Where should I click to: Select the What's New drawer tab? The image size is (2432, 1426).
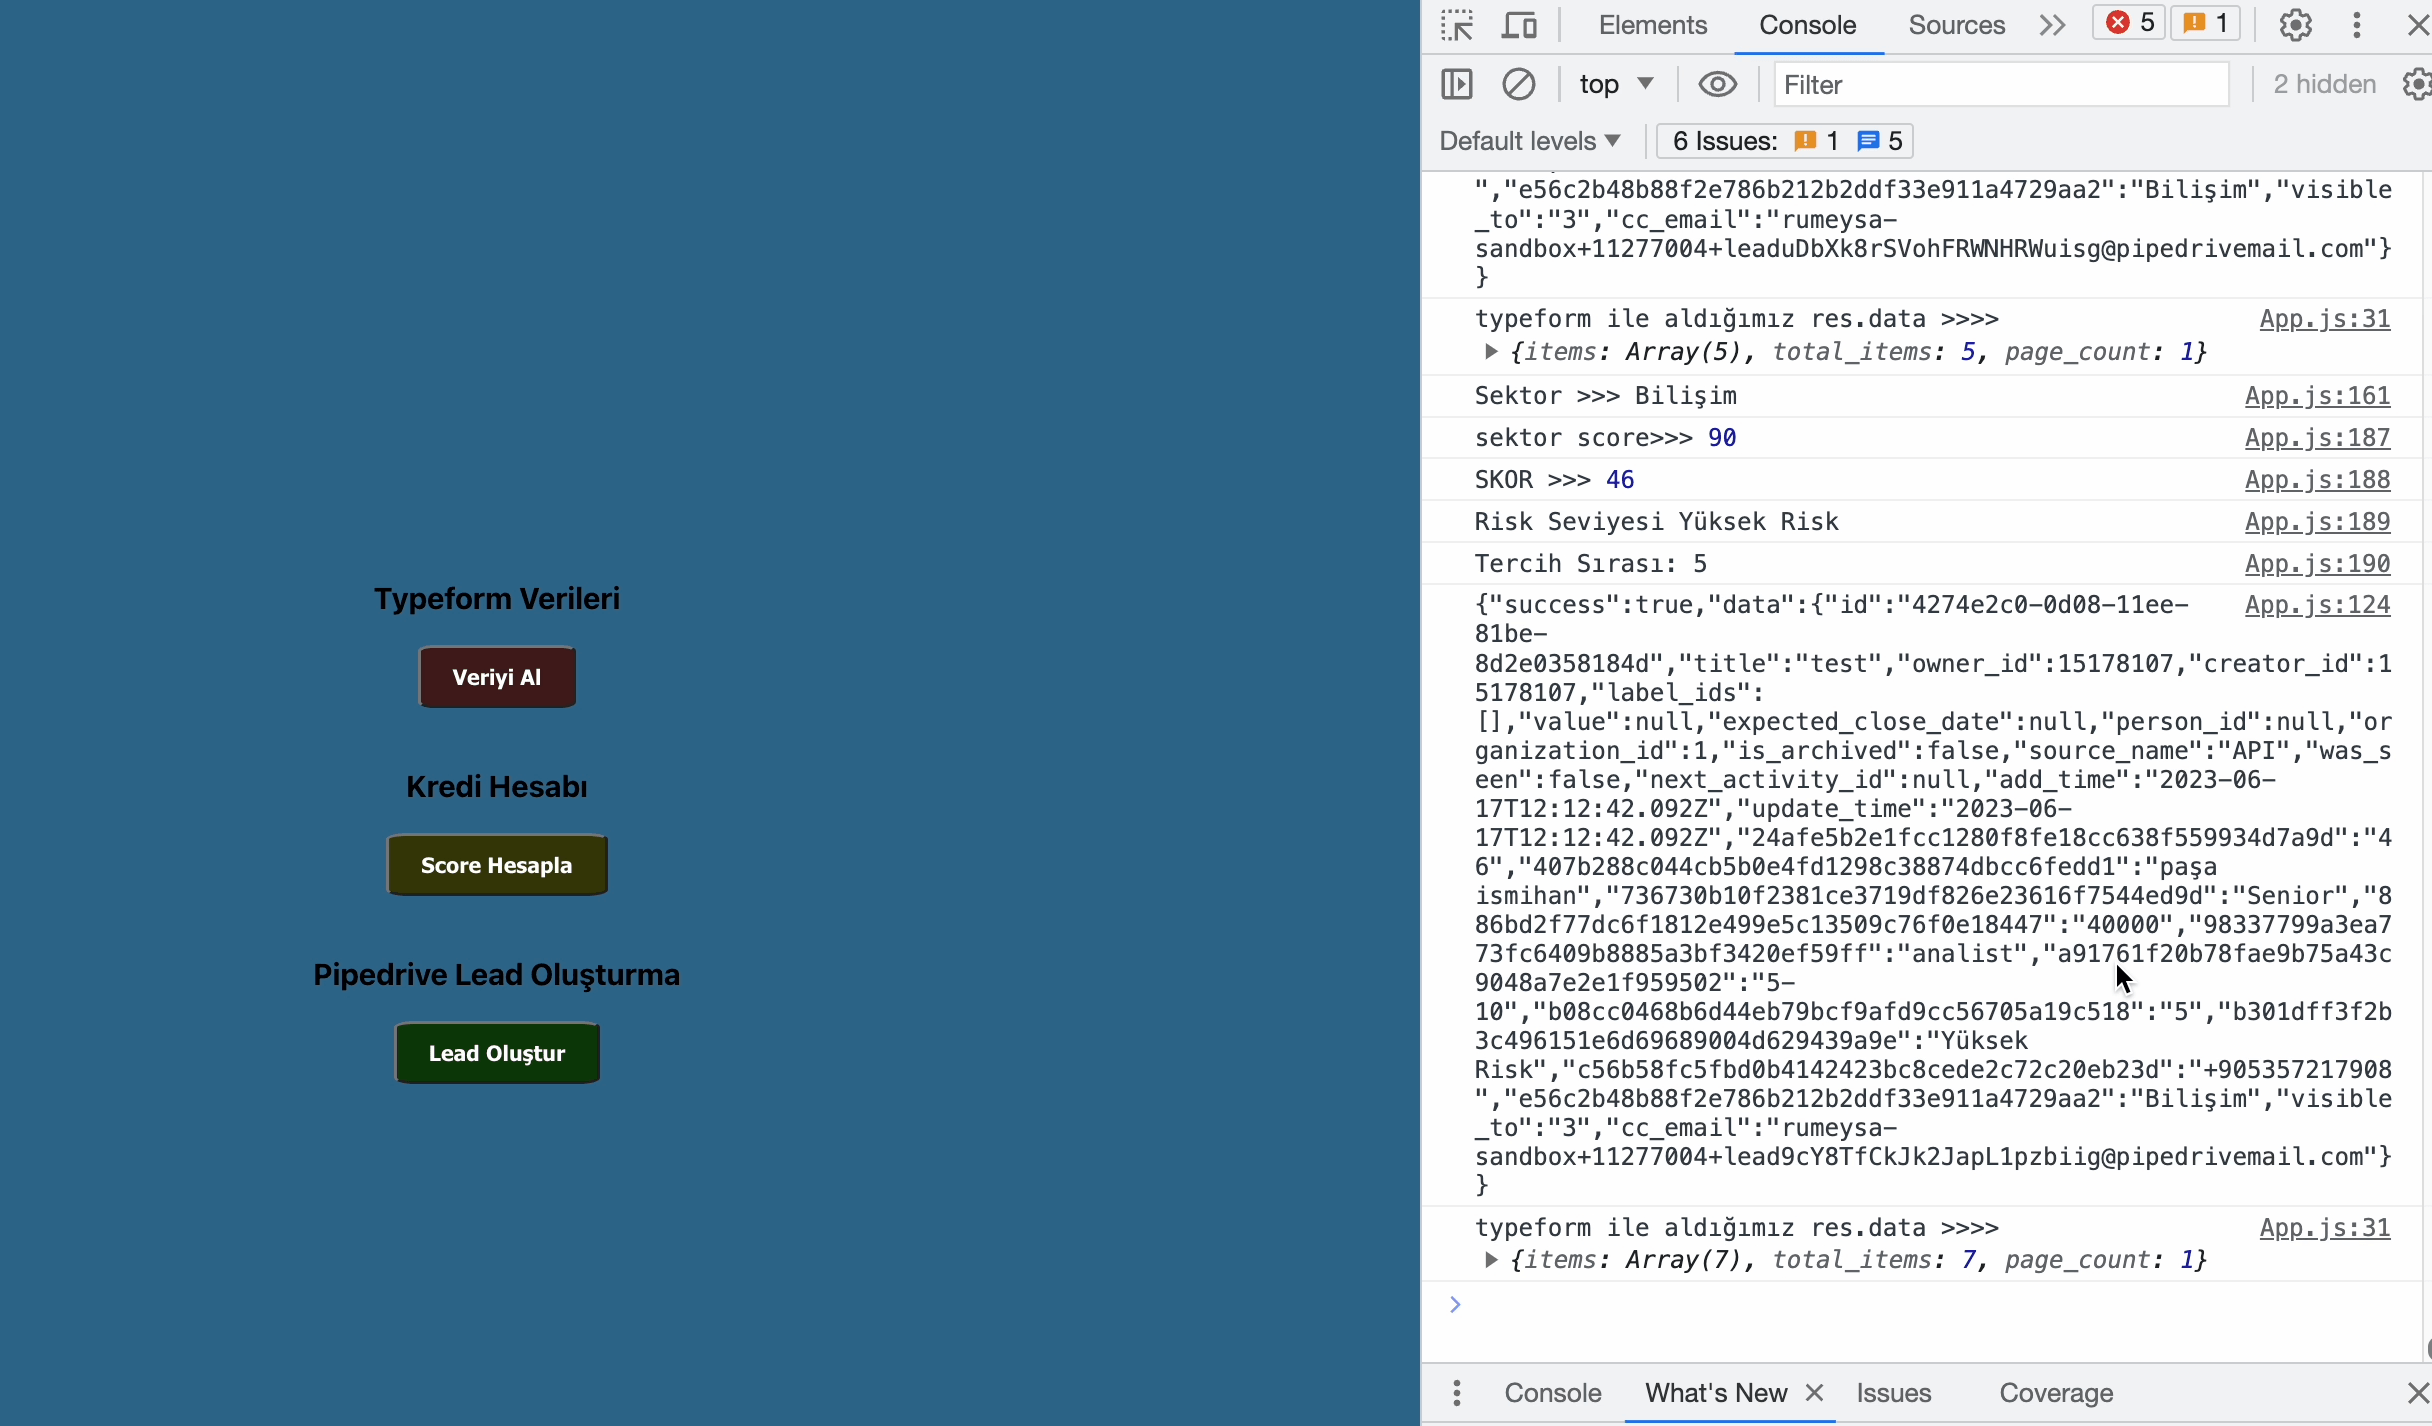(x=1716, y=1393)
